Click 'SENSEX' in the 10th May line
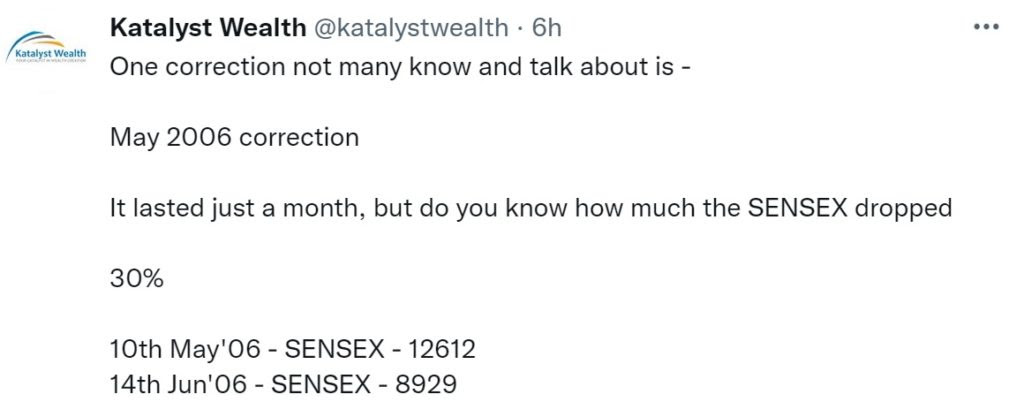This screenshot has width=1024, height=402. pos(335,350)
